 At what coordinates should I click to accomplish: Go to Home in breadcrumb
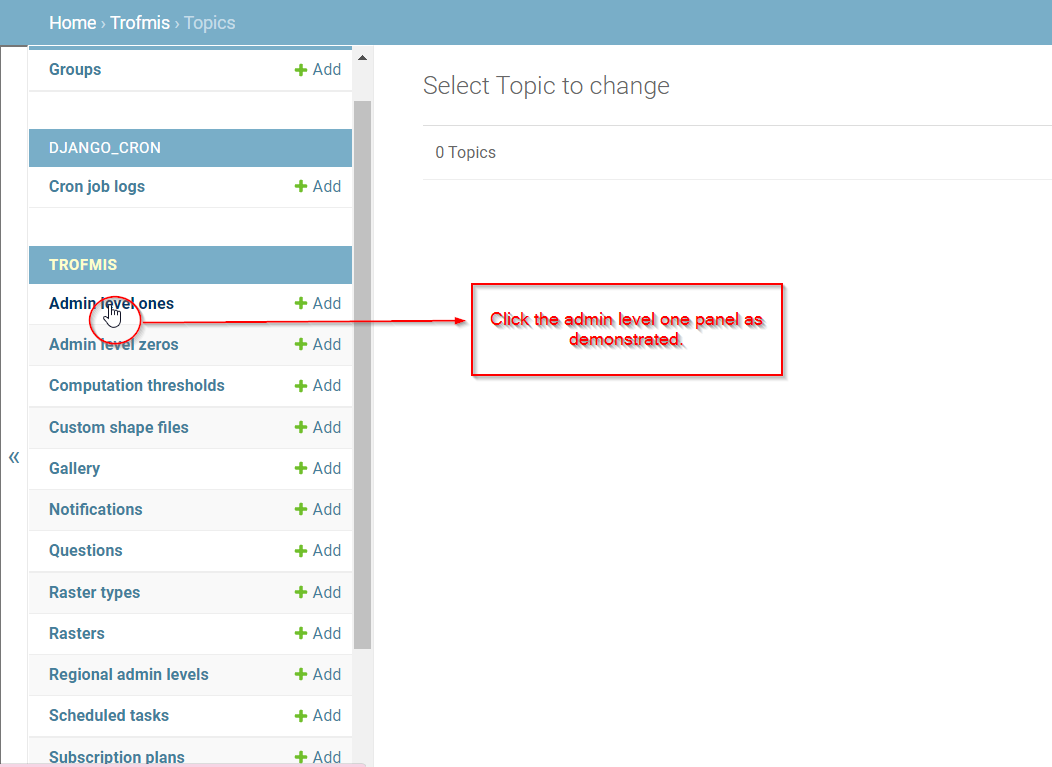click(72, 23)
